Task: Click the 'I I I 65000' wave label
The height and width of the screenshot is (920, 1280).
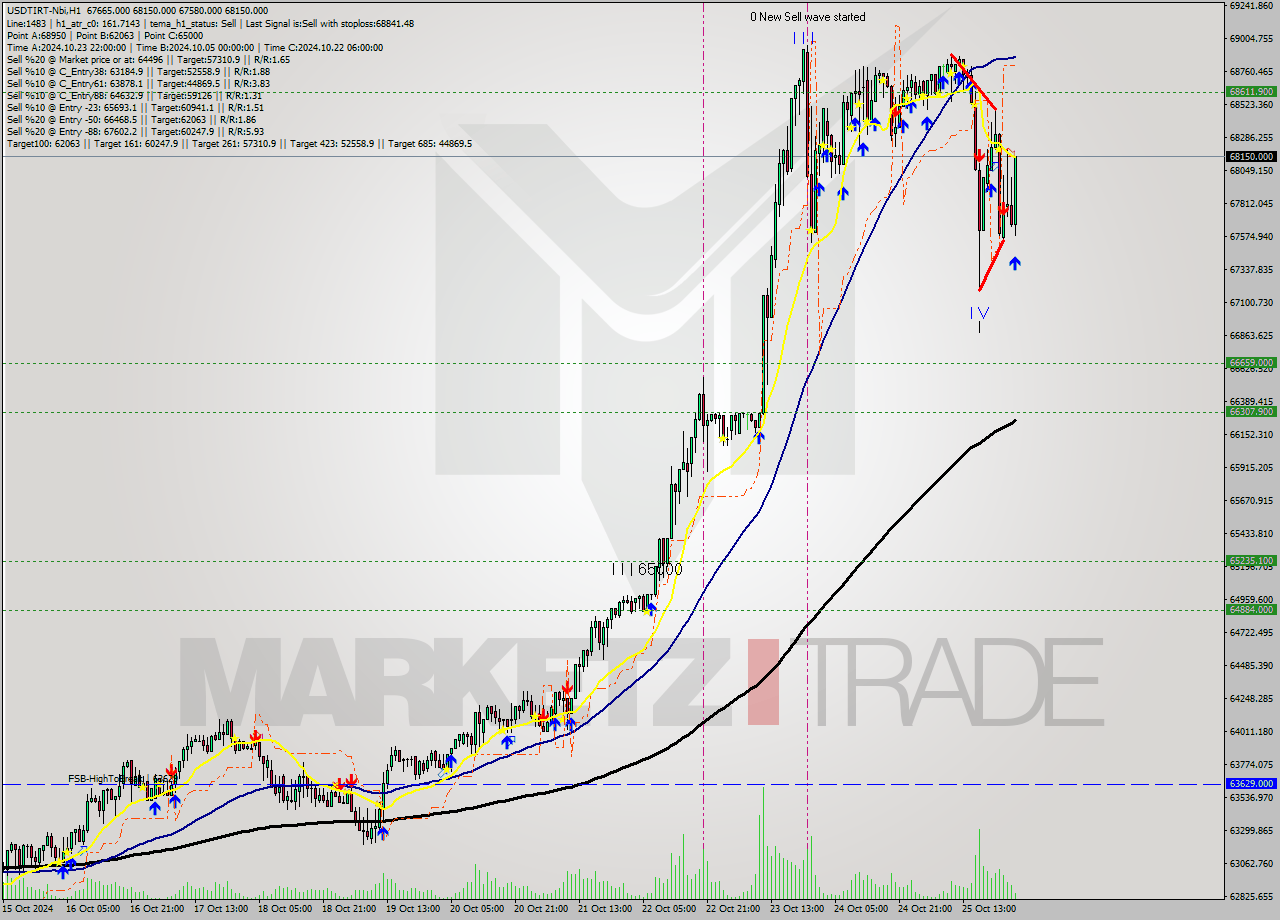Action: click(x=647, y=569)
